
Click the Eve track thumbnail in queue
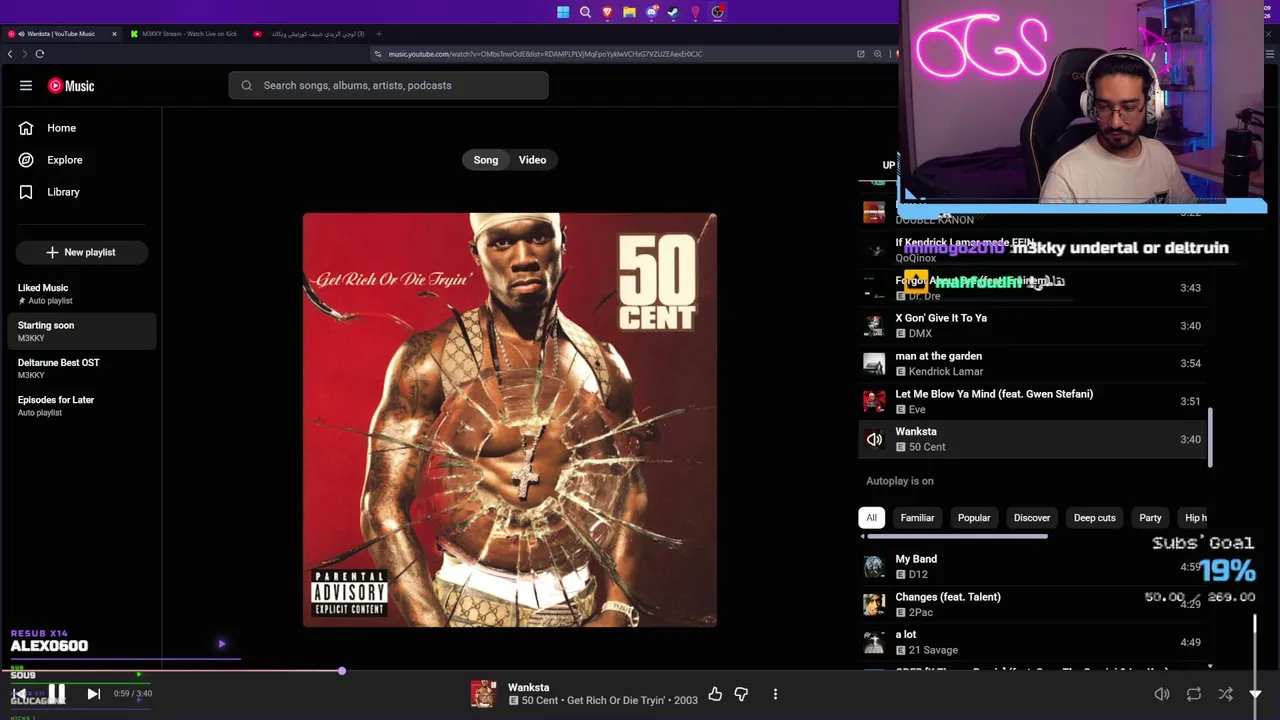874,402
